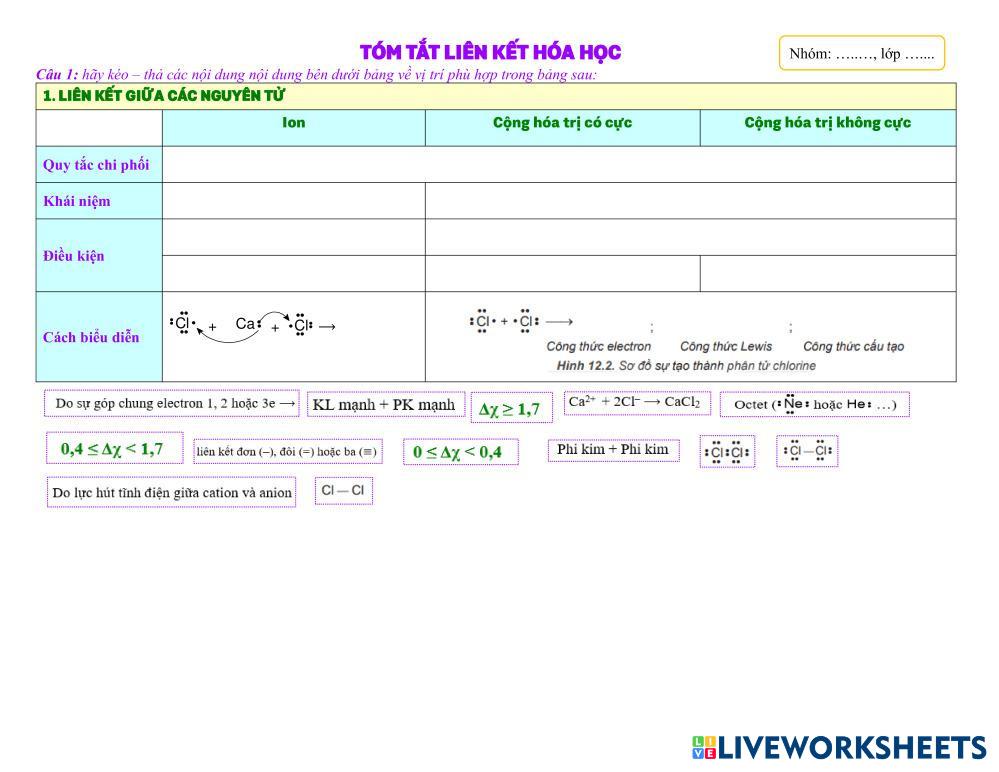Select 'Do lực hút tĩnh điện' card
The image size is (999, 772).
[171, 492]
